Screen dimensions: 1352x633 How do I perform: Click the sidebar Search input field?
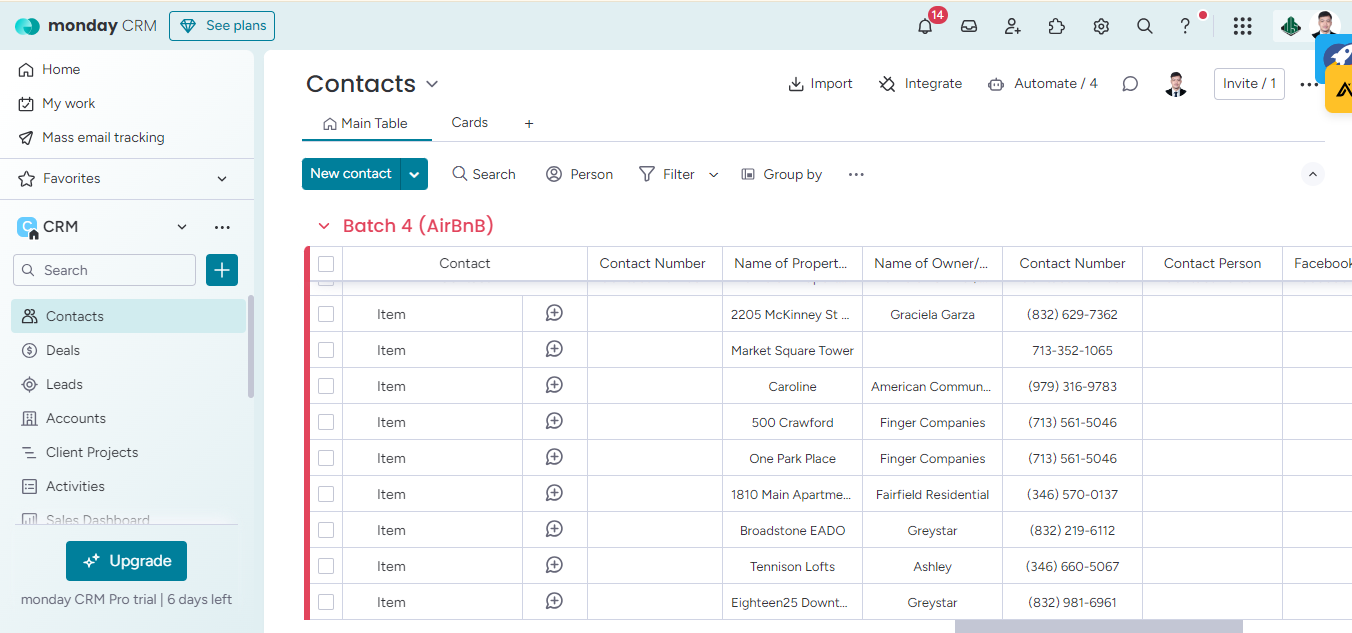tap(105, 270)
